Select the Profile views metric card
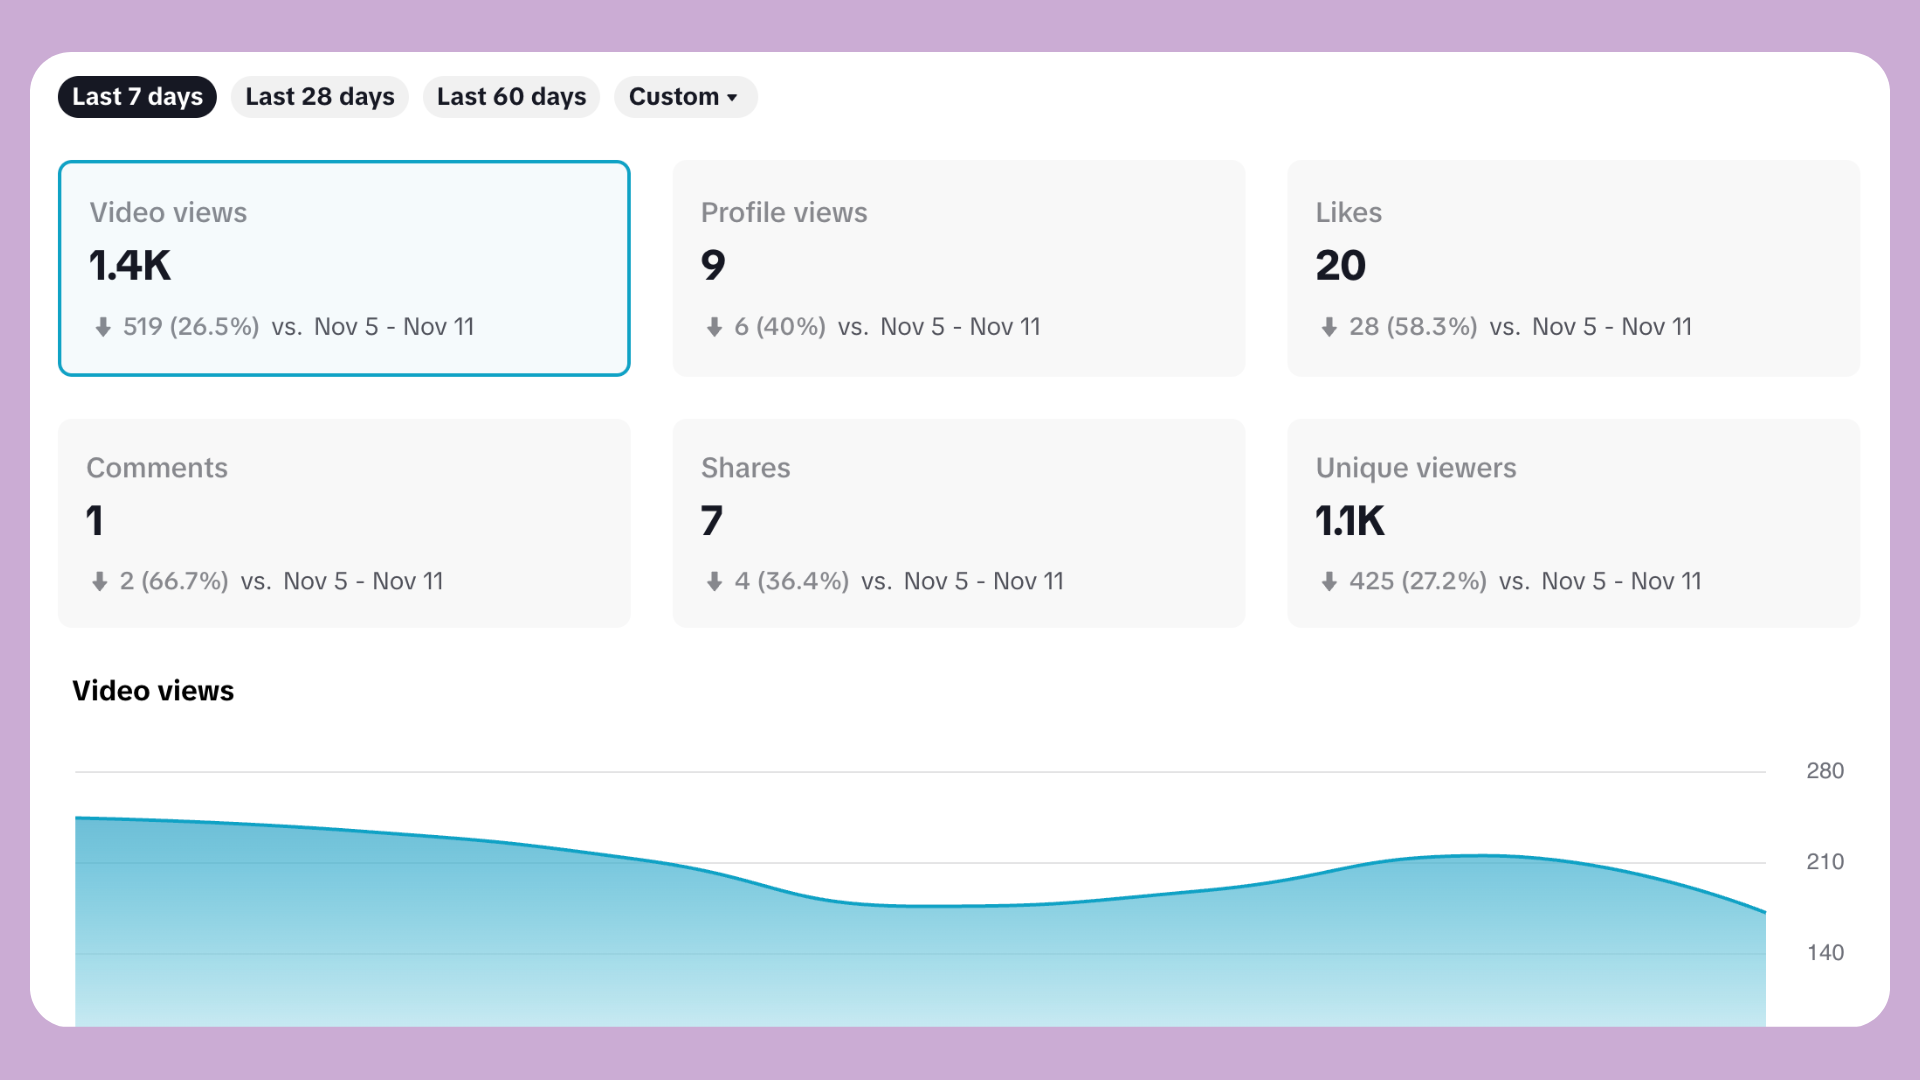The width and height of the screenshot is (1920, 1080). [x=958, y=268]
